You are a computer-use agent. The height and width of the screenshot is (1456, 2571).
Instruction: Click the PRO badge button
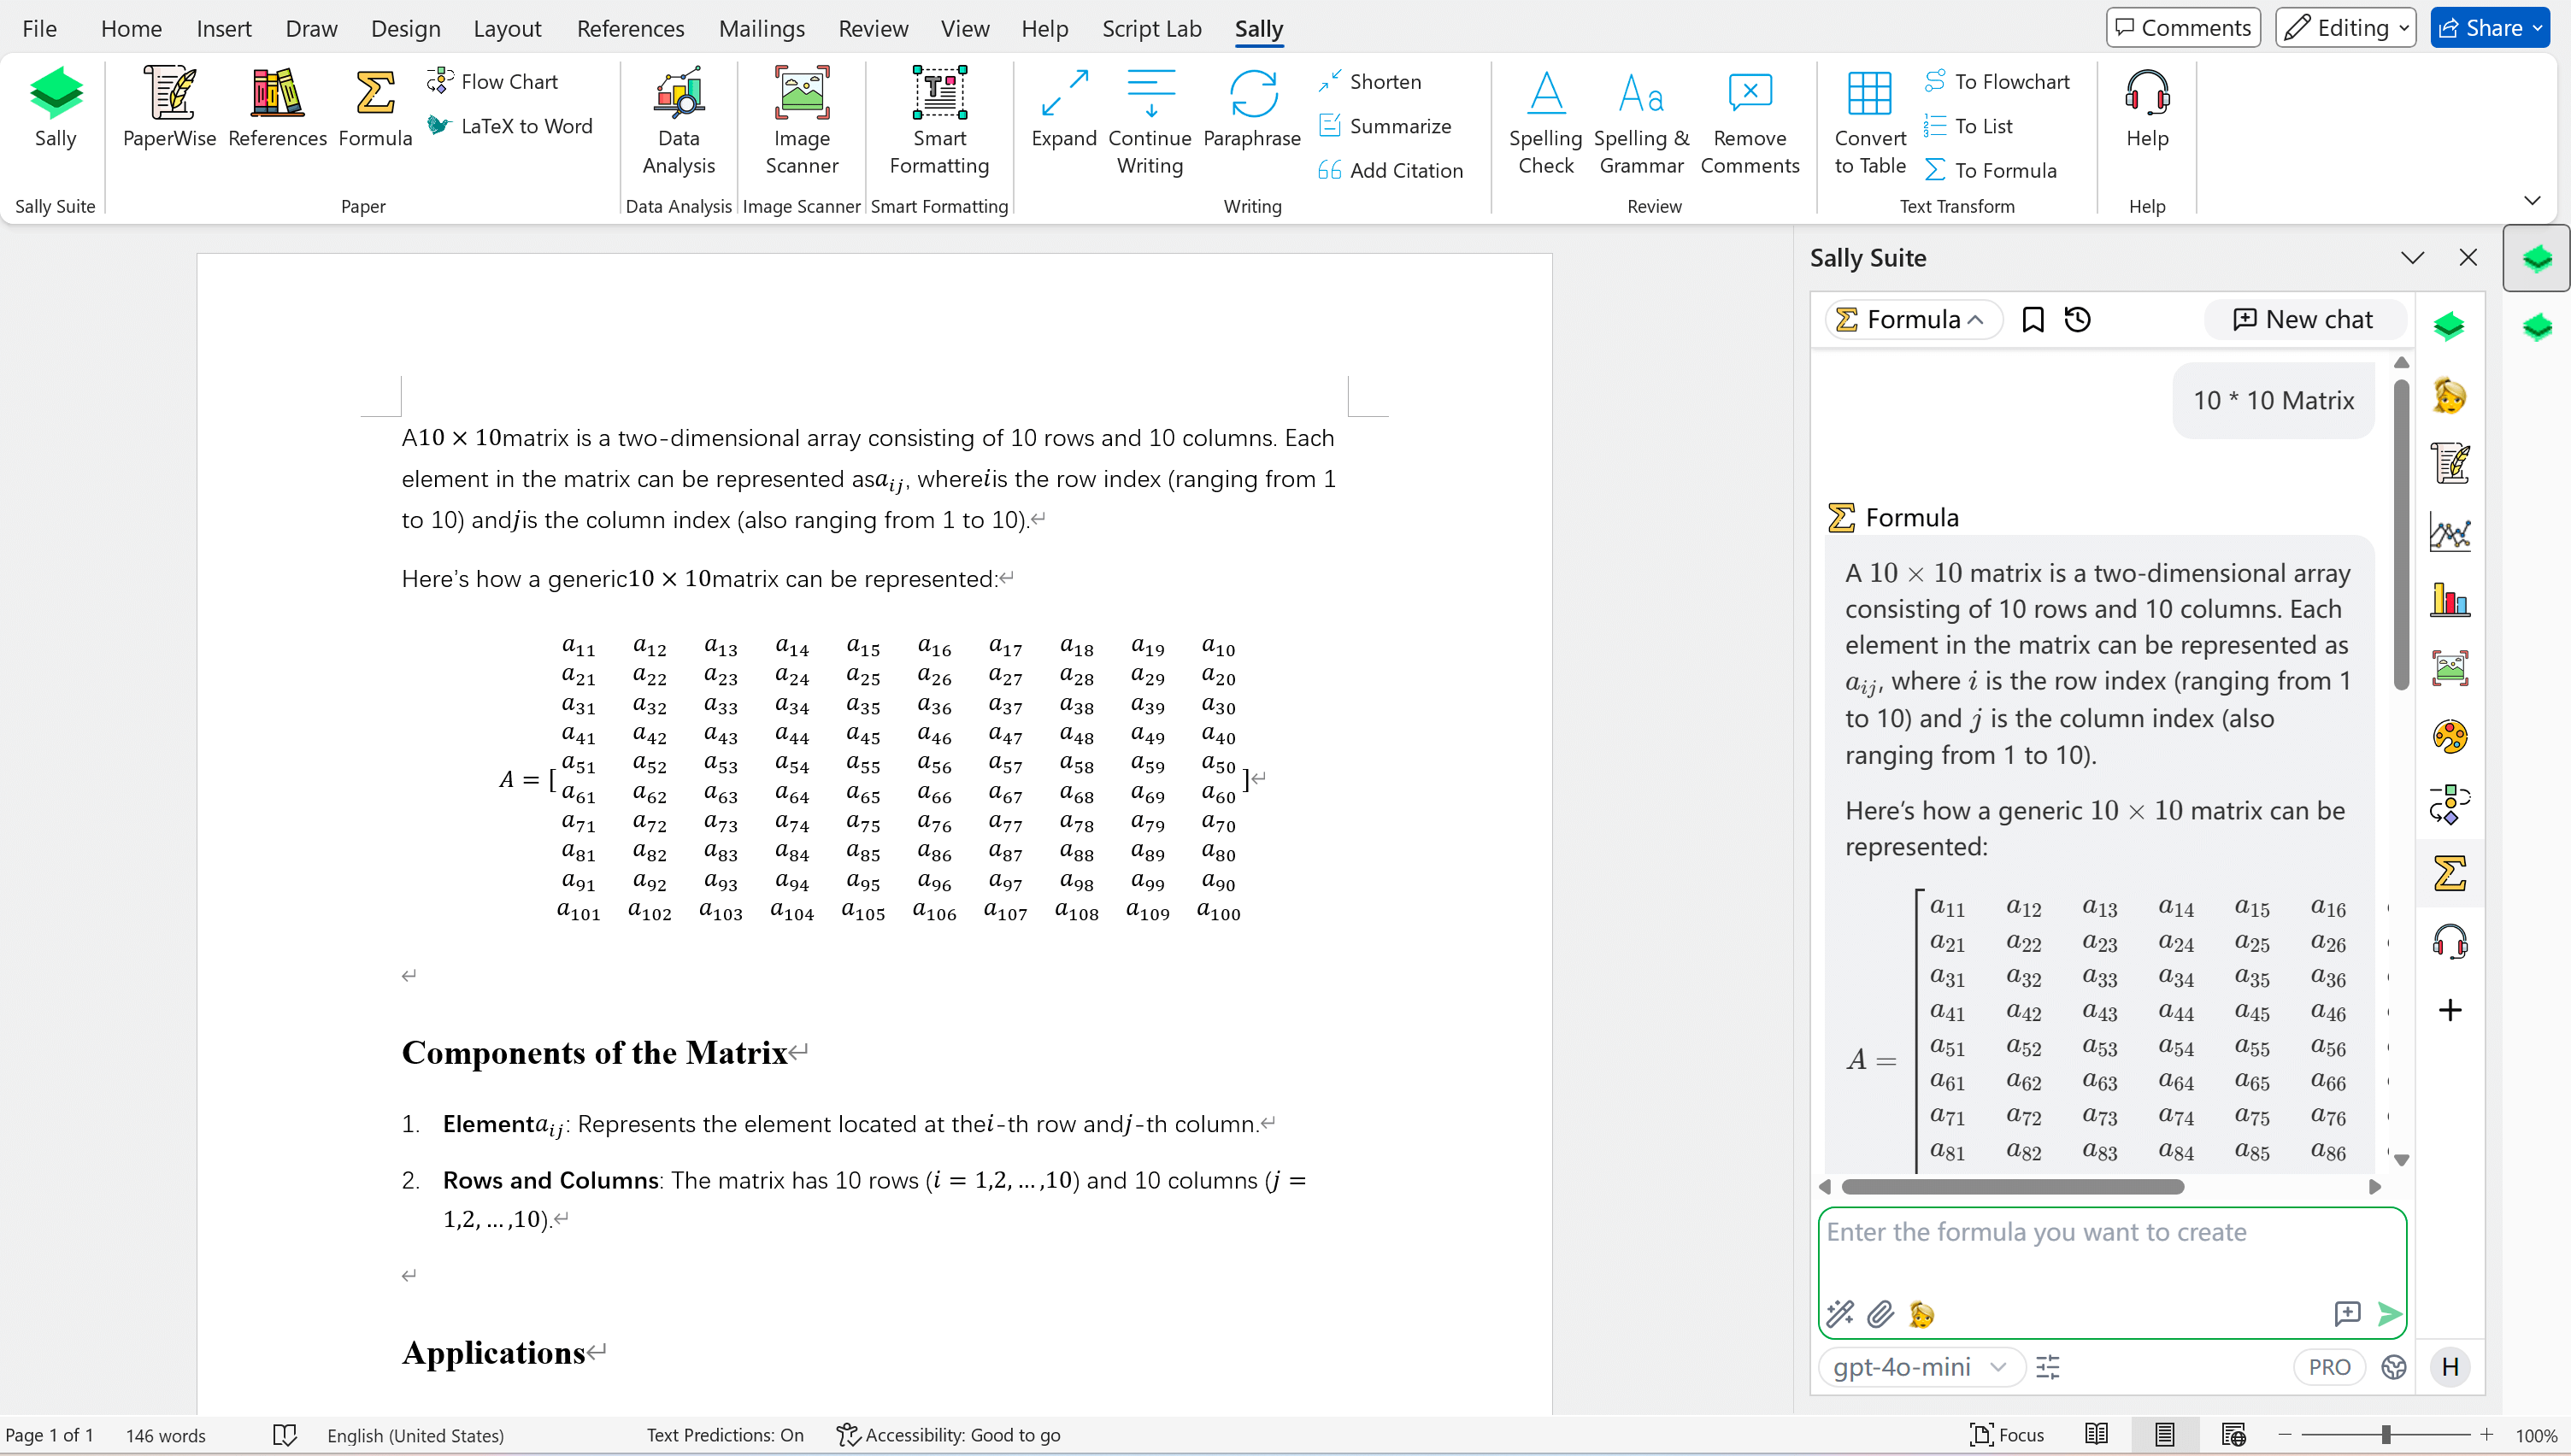point(2329,1367)
